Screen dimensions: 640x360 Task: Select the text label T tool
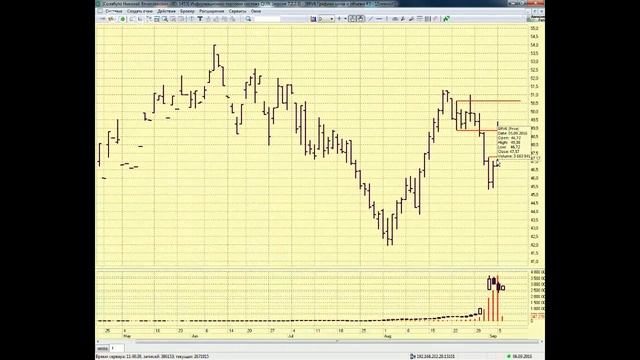(200, 19)
